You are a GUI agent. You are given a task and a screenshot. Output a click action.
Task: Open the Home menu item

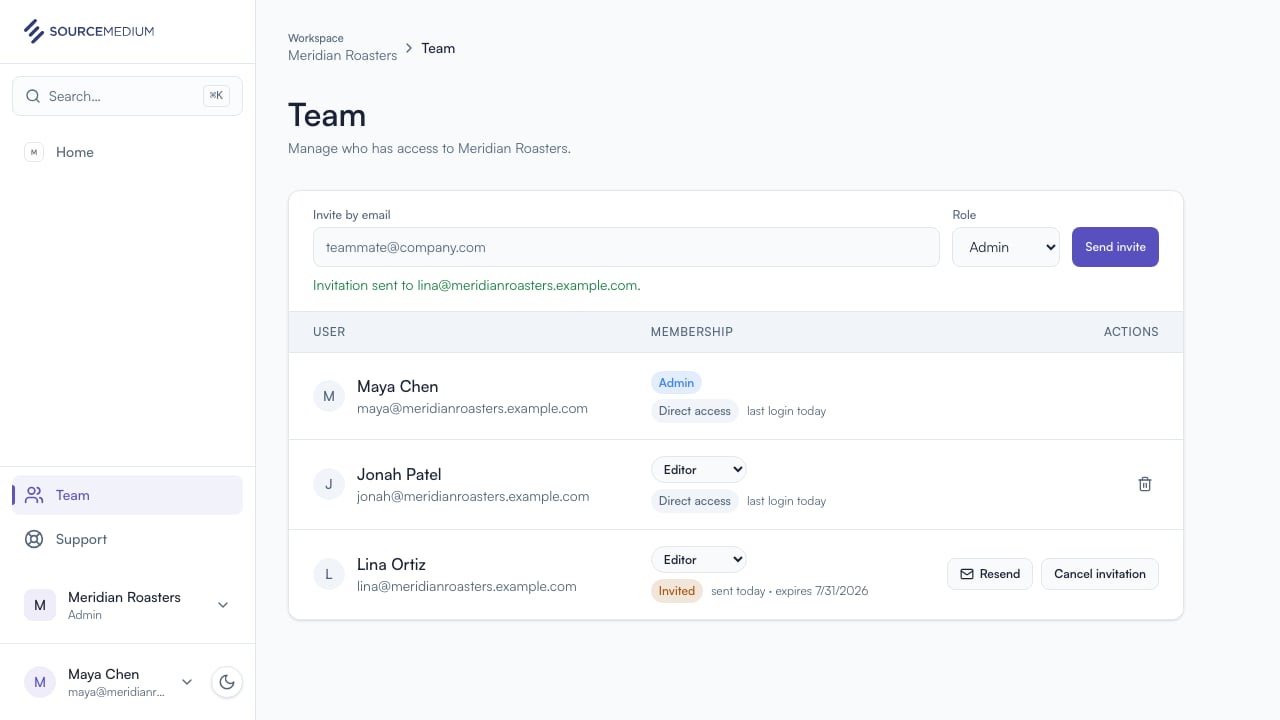pyautogui.click(x=127, y=152)
